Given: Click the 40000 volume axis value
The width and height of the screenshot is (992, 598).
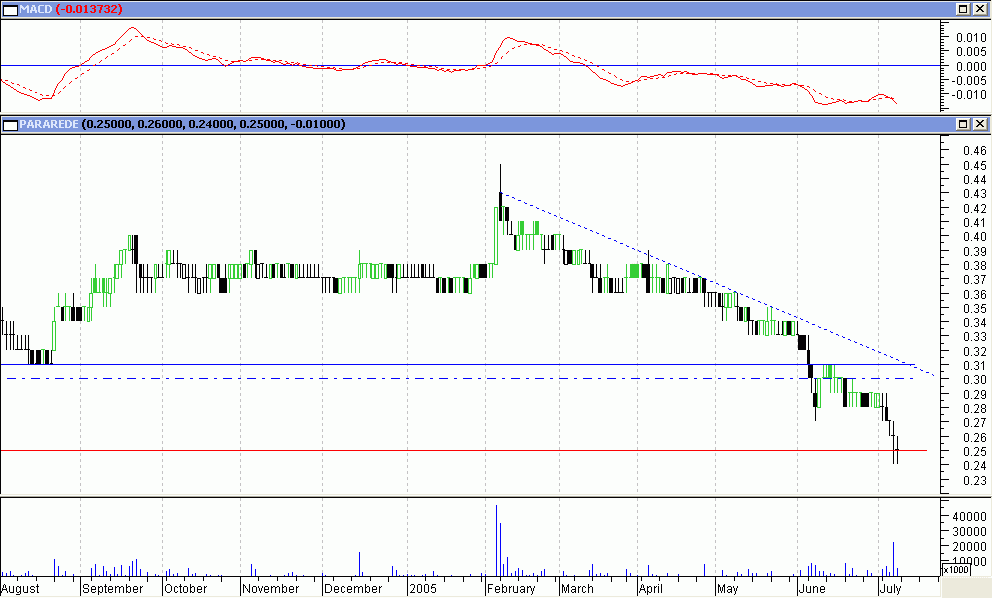Looking at the screenshot, I should click(969, 517).
